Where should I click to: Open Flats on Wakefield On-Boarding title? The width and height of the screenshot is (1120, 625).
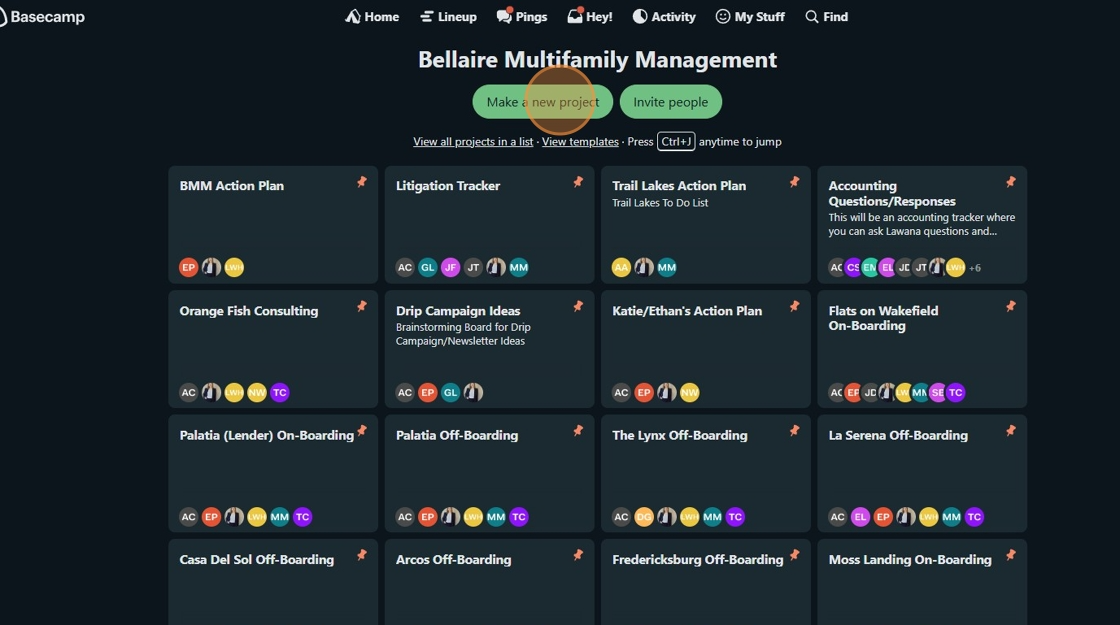(883, 318)
